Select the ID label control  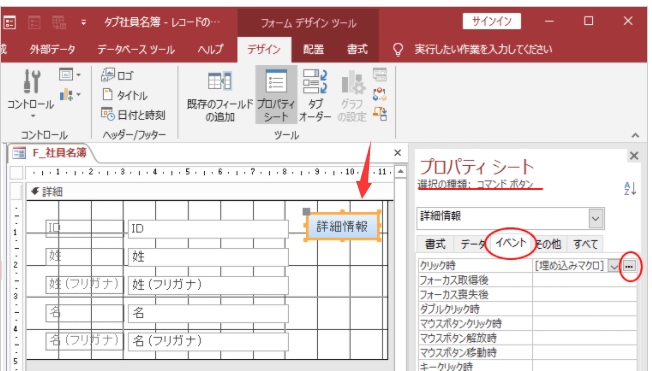(84, 228)
